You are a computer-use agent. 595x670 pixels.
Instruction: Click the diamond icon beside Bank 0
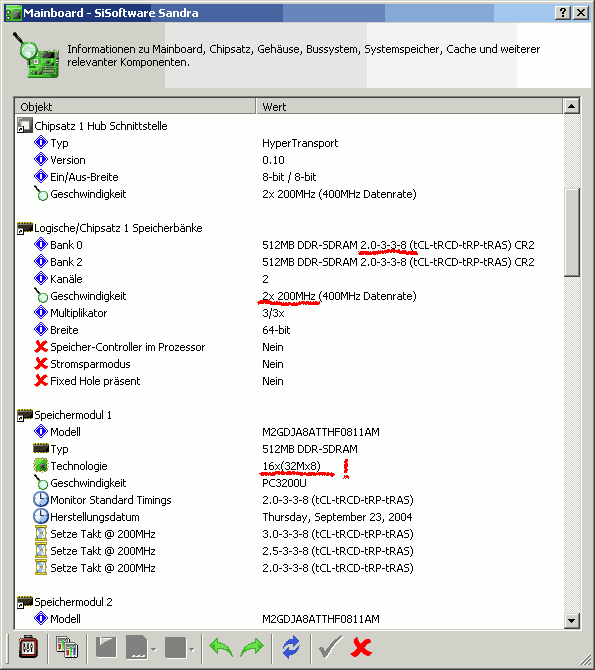tap(41, 244)
